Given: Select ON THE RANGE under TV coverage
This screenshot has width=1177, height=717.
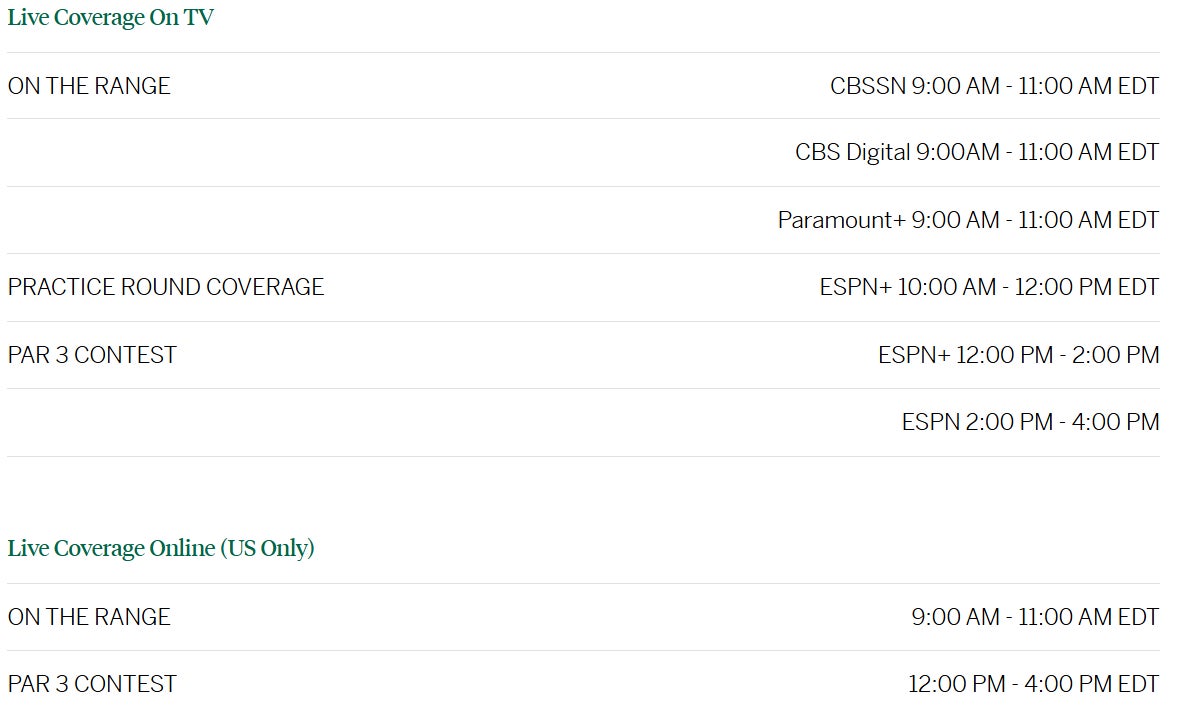Looking at the screenshot, I should pos(89,86).
